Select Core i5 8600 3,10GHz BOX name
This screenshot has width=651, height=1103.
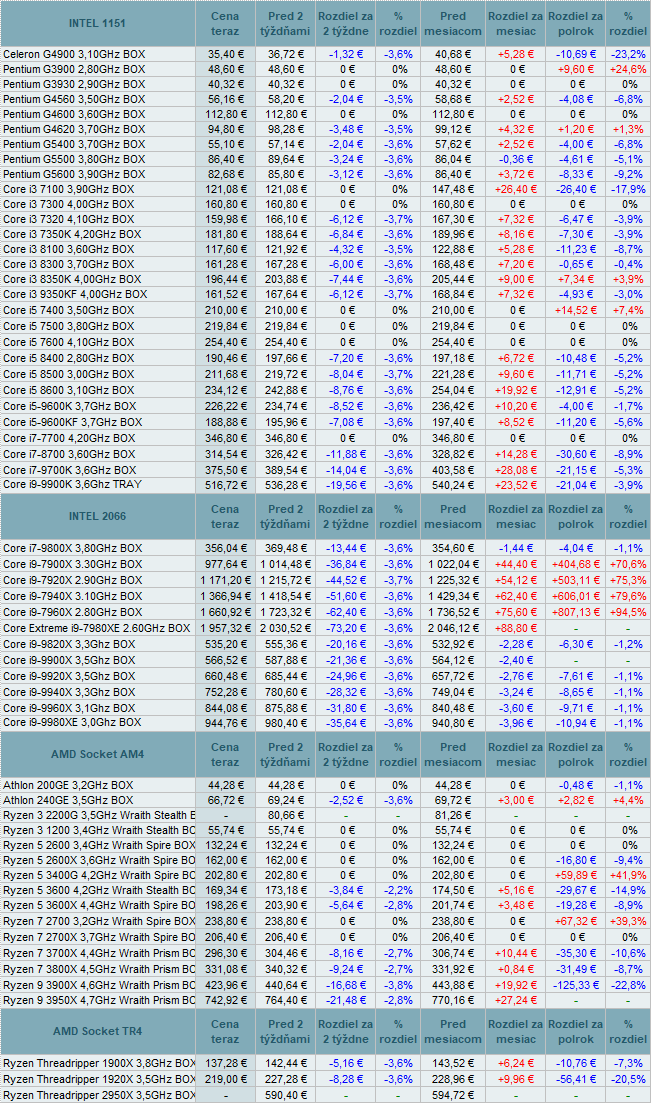click(68, 390)
